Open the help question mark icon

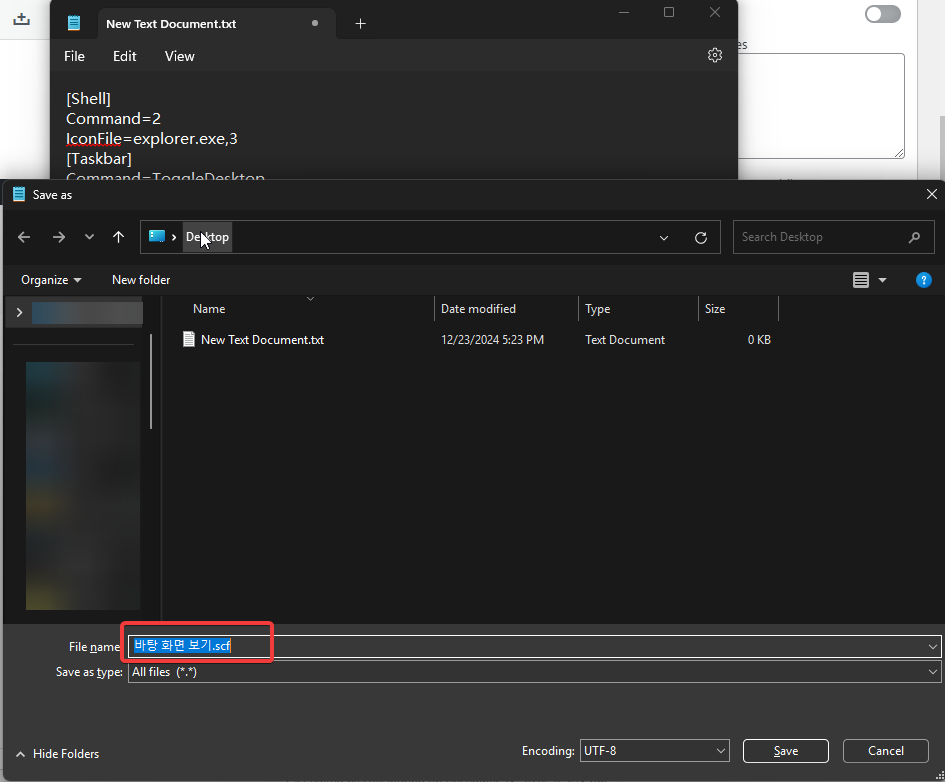click(x=924, y=280)
